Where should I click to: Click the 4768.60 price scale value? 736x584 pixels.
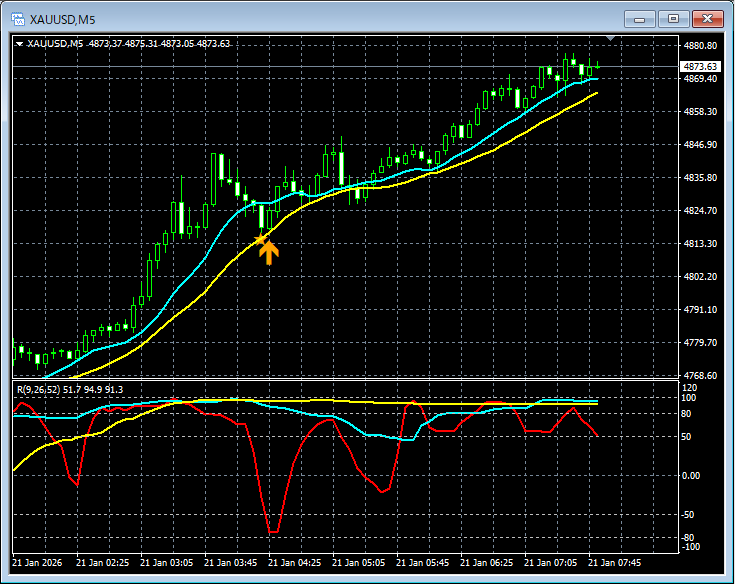(x=700, y=376)
